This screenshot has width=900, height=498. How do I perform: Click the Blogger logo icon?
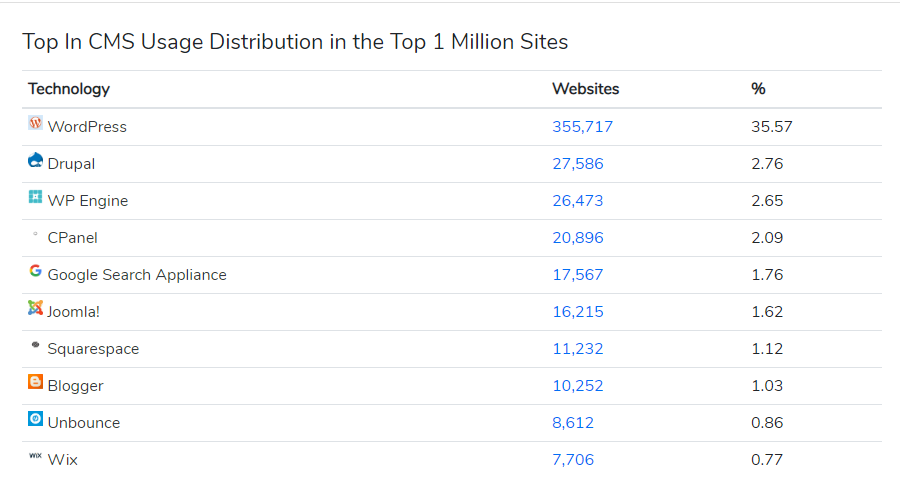pos(36,383)
